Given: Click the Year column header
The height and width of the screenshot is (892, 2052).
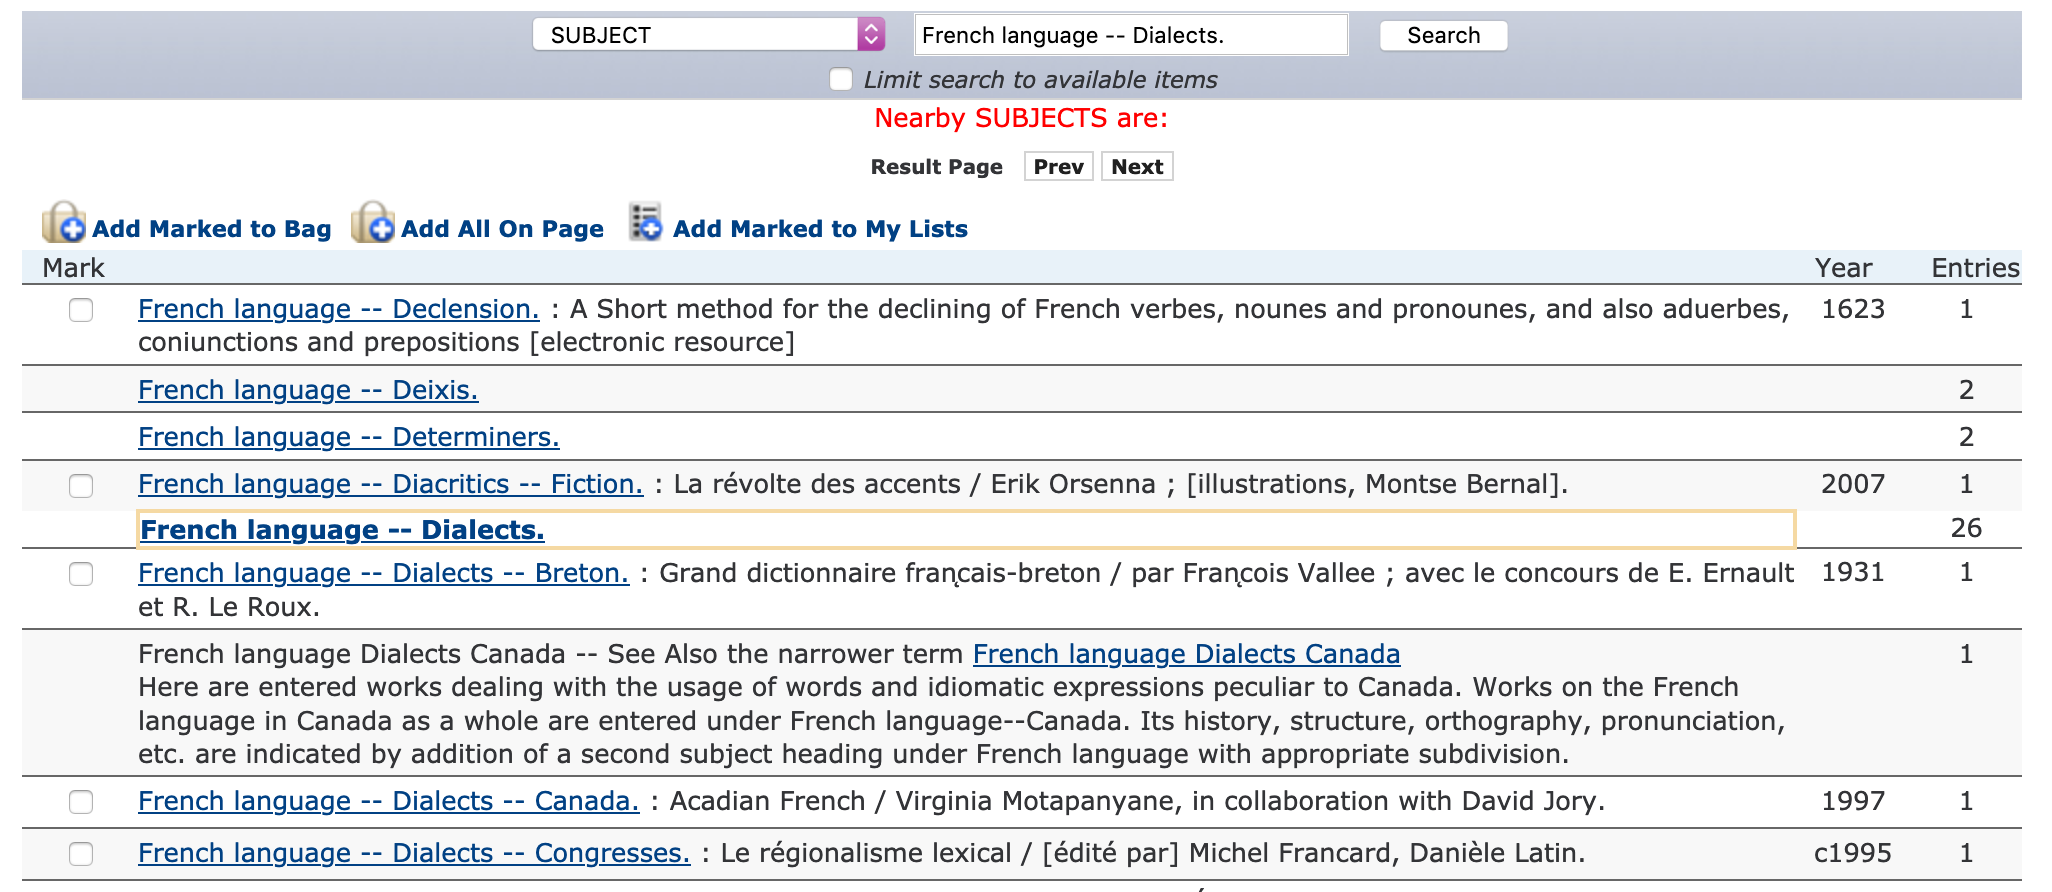Looking at the screenshot, I should click(x=1843, y=268).
